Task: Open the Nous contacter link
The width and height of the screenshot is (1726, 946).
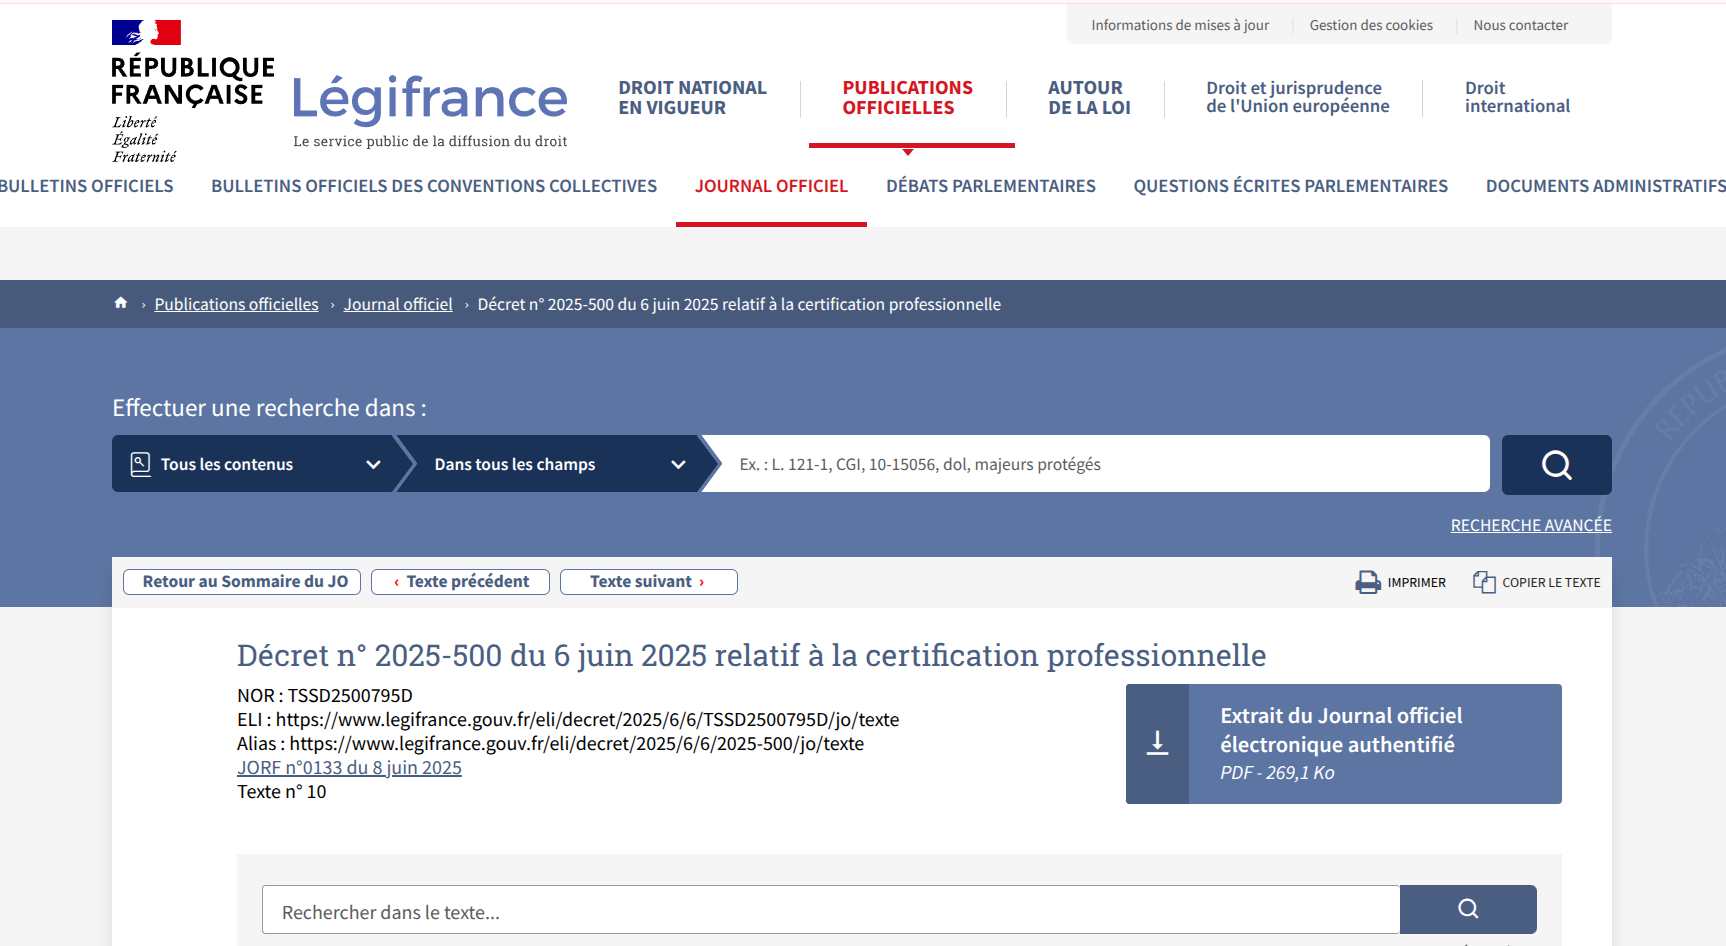Action: (x=1520, y=25)
